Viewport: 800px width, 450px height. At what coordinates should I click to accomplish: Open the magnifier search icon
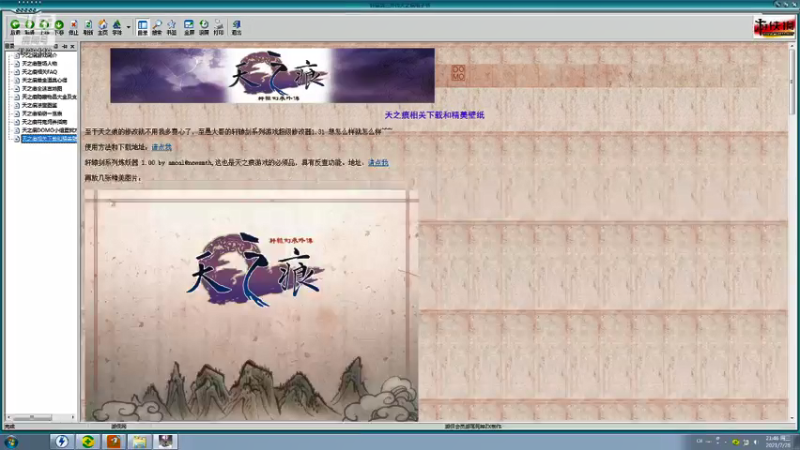tap(157, 27)
